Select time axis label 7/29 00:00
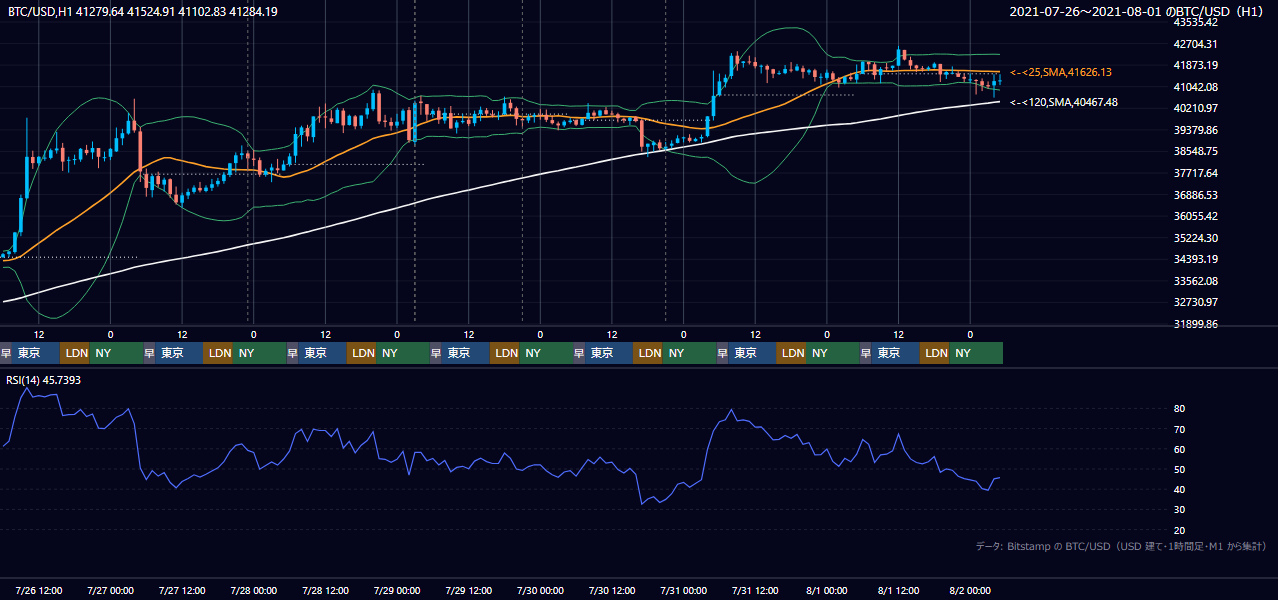 [x=397, y=590]
